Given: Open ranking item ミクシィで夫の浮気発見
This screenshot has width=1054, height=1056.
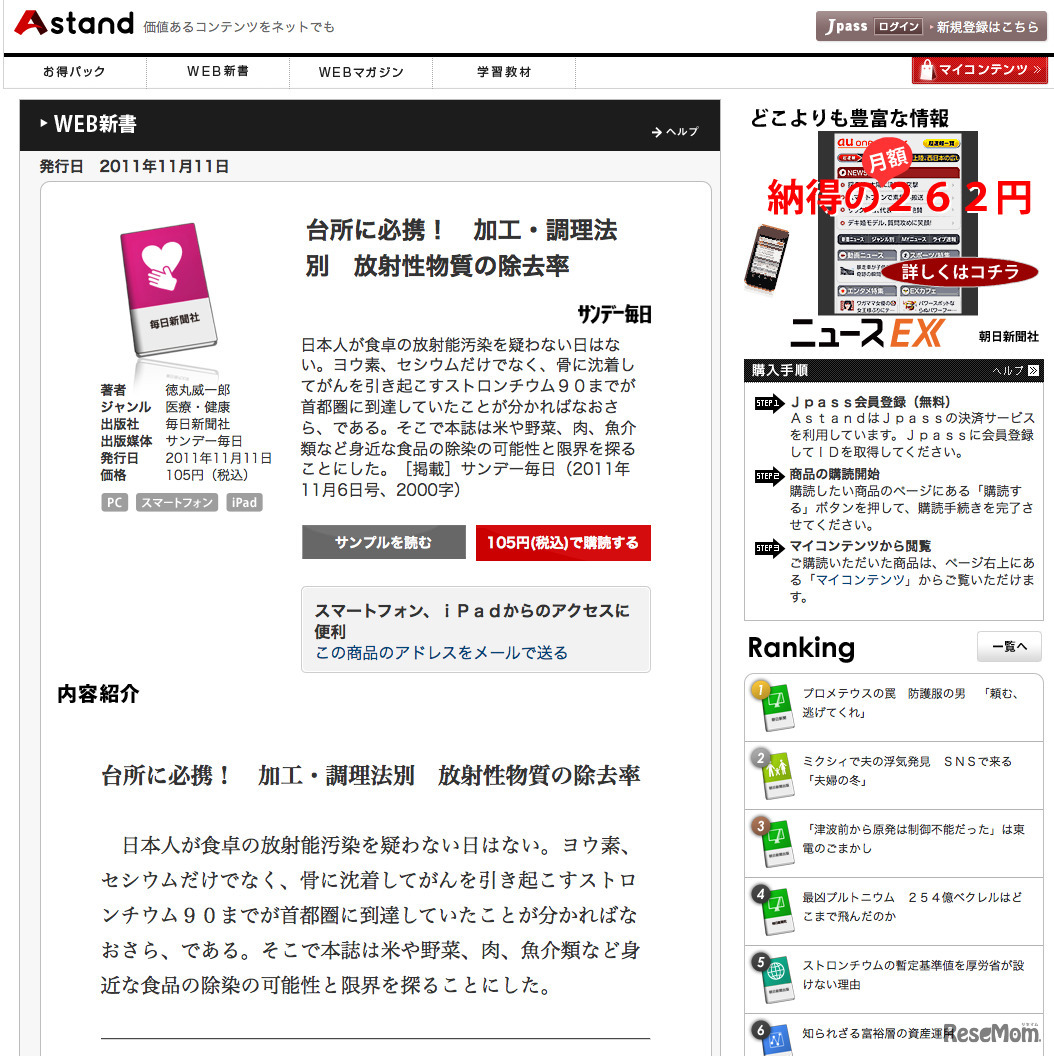Looking at the screenshot, I should (907, 770).
